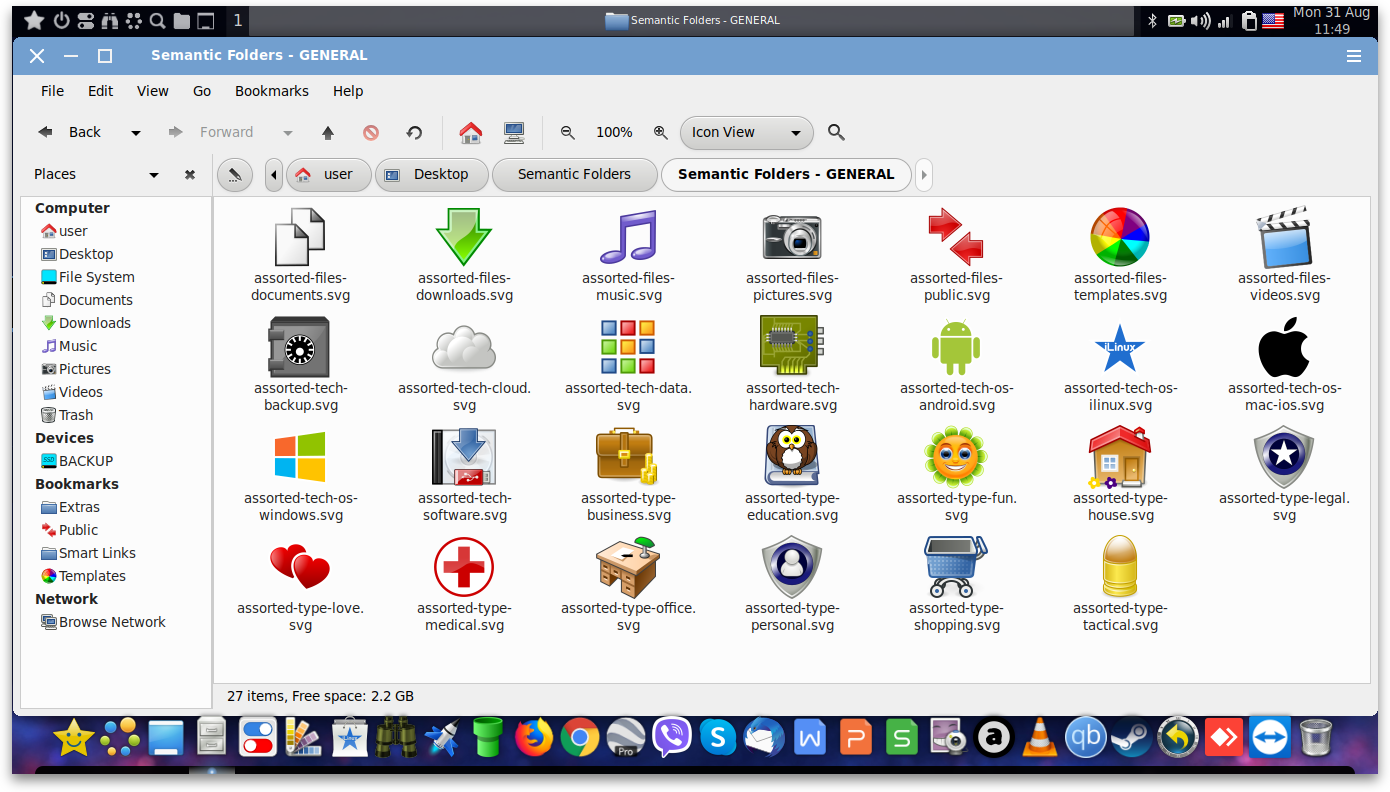Select assorted-tech-os-mac-ios.svg apple icon
Viewport: 1390px width, 792px height.
coord(1284,347)
